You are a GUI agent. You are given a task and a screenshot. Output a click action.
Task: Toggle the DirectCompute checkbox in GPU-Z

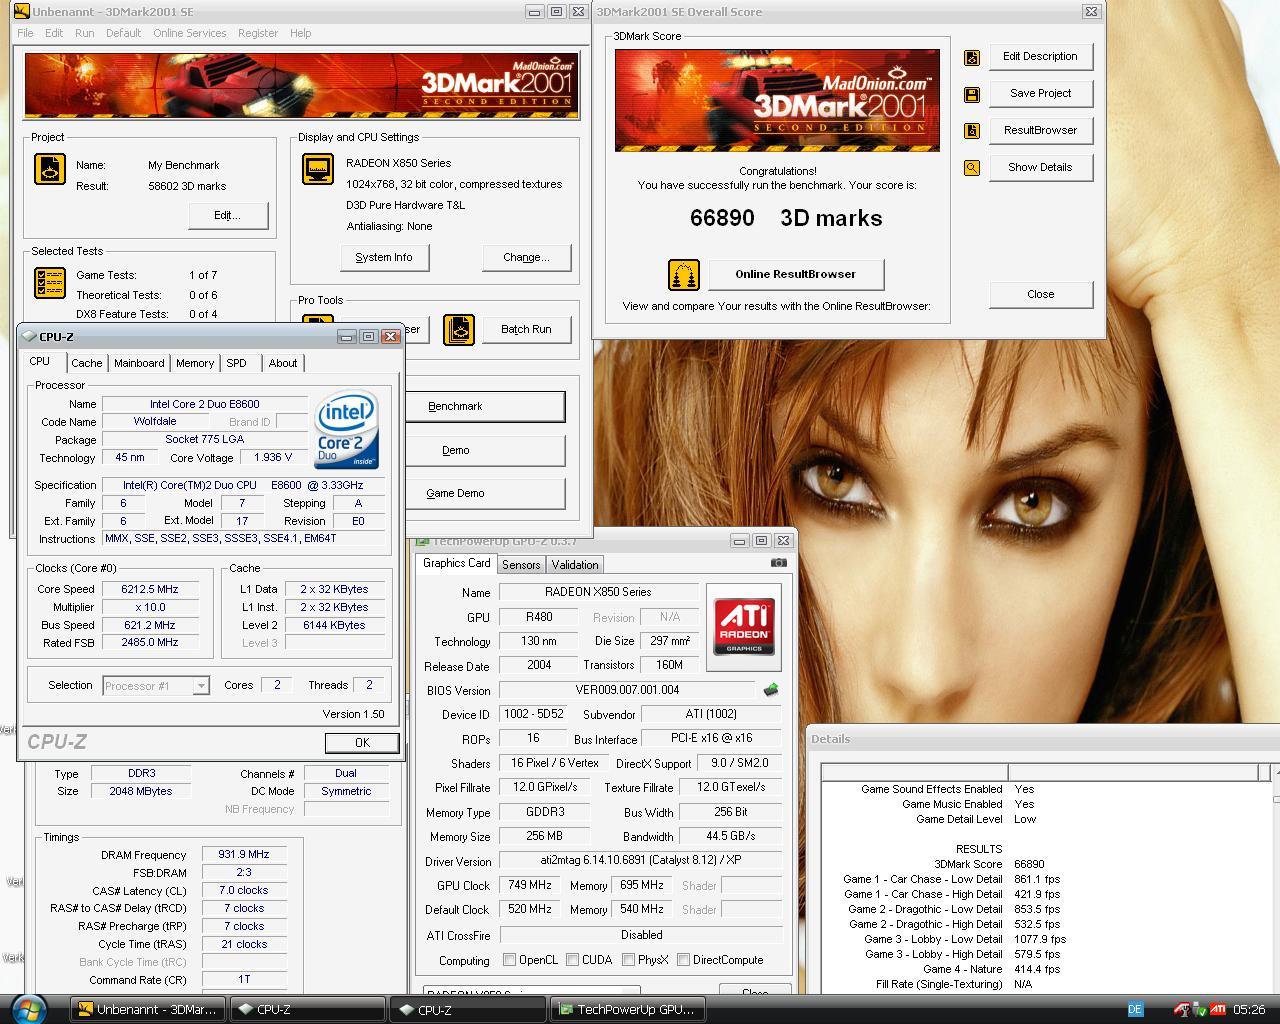pos(683,960)
